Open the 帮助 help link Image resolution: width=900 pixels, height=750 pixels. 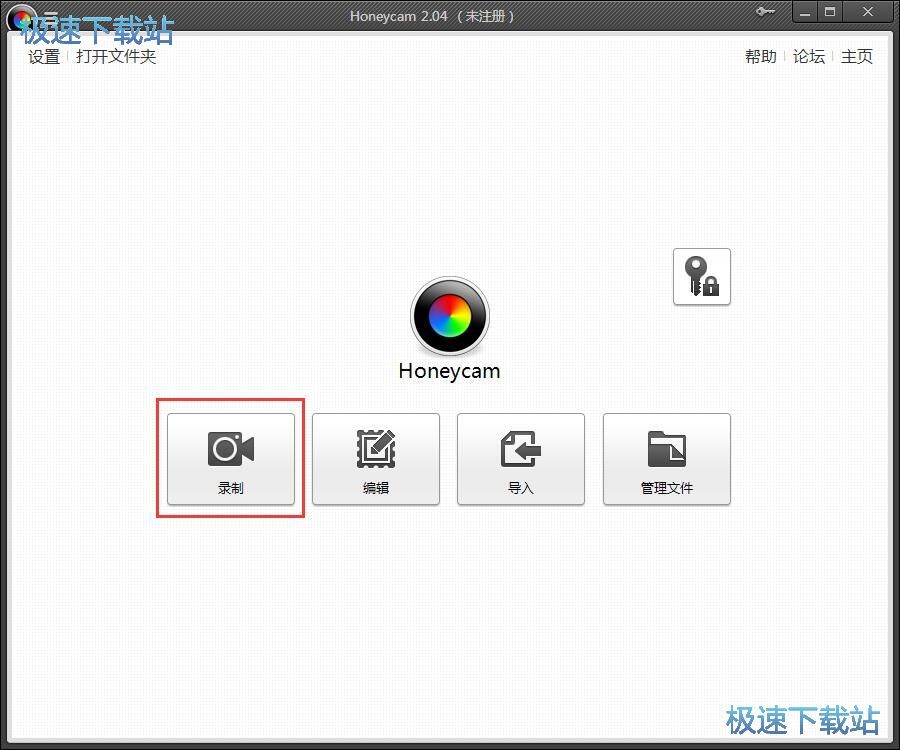pos(761,56)
